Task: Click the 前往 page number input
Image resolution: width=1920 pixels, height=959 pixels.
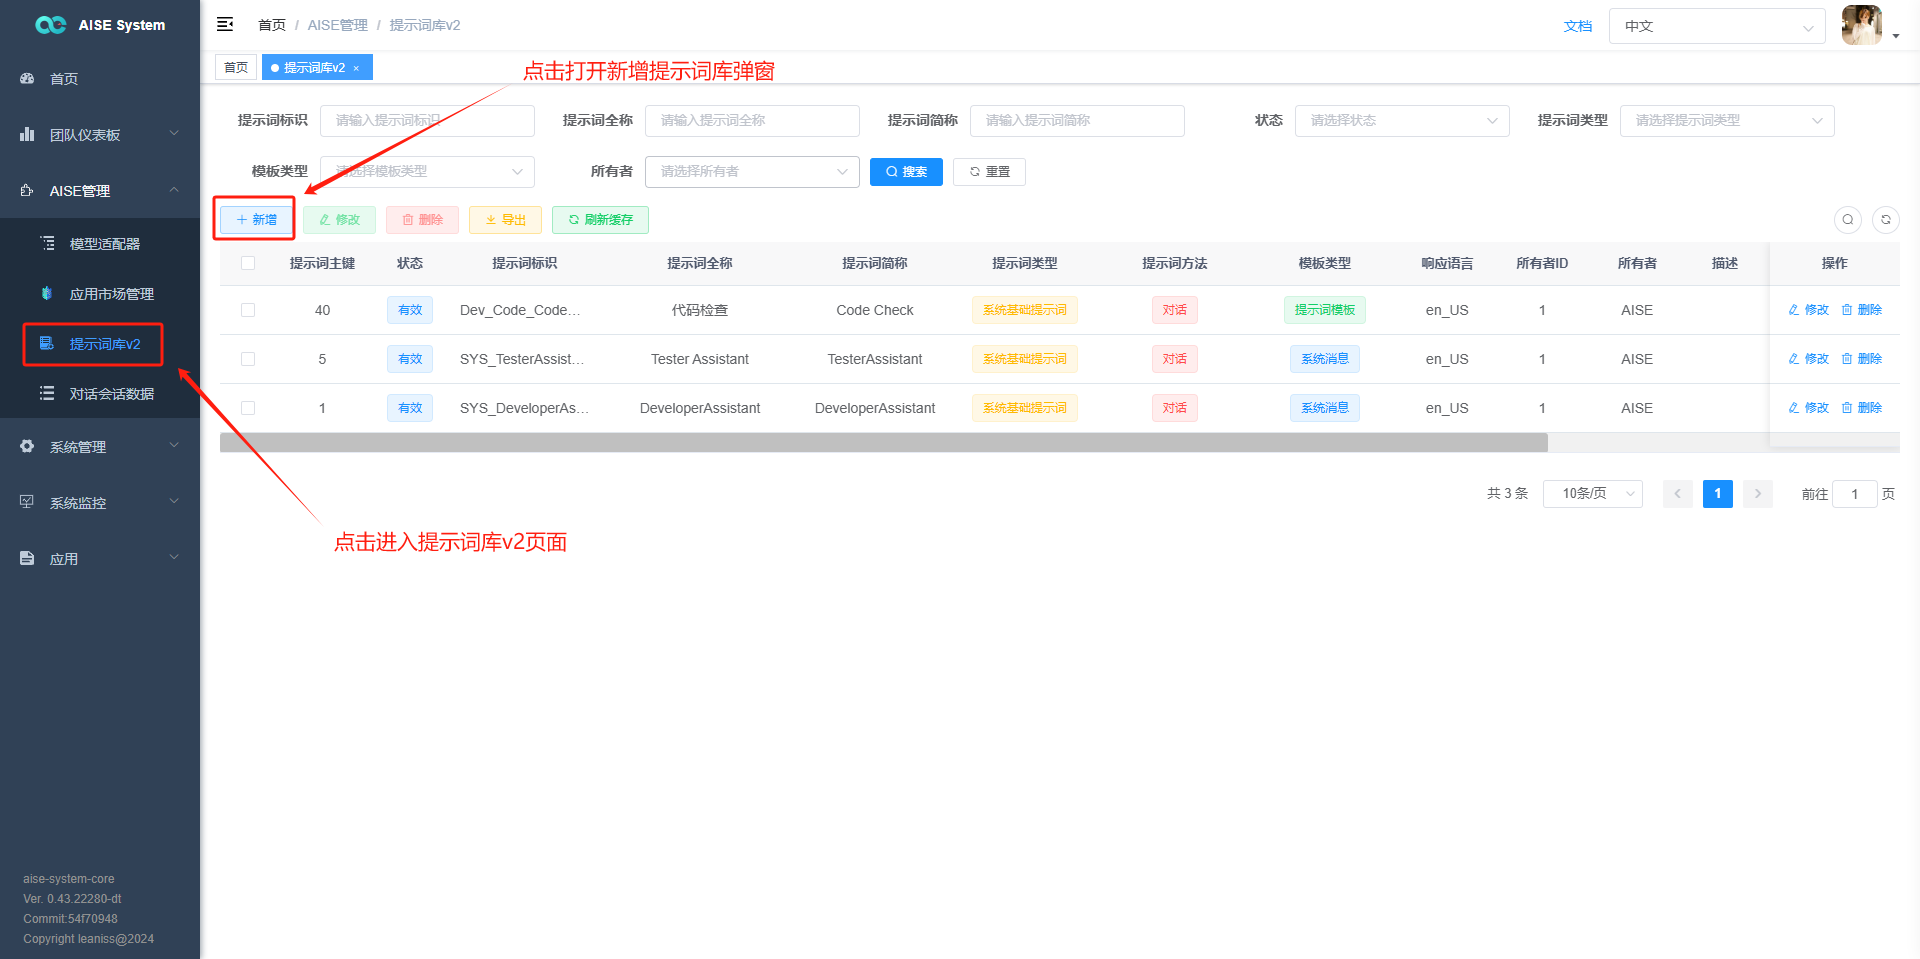Action: tap(1854, 494)
